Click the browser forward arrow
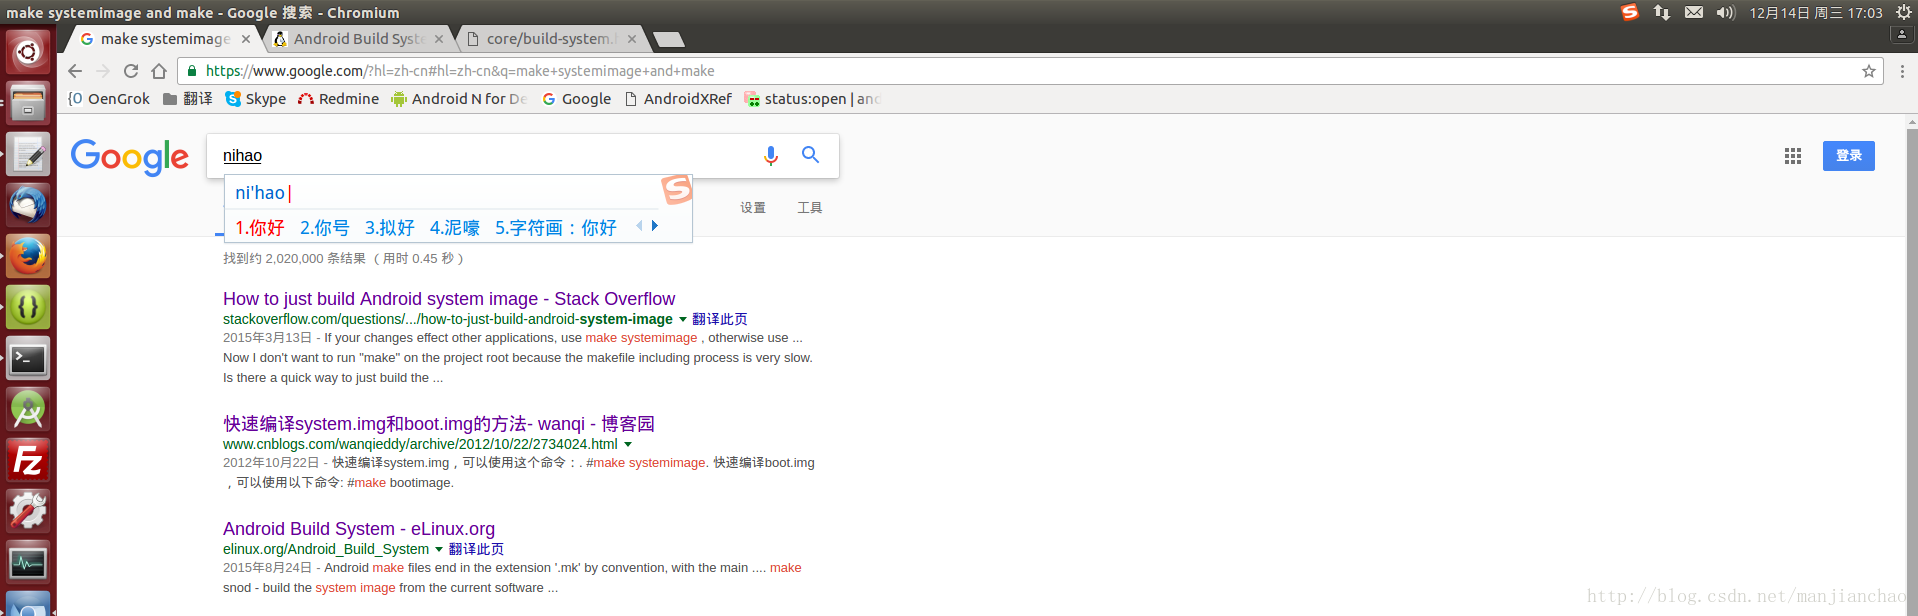This screenshot has height=616, width=1918. tap(103, 71)
